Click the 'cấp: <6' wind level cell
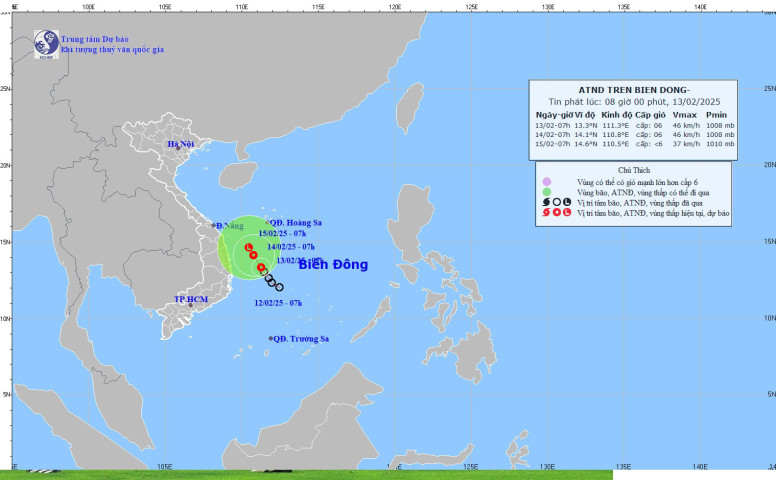Image resolution: width=776 pixels, height=480 pixels. point(649,144)
